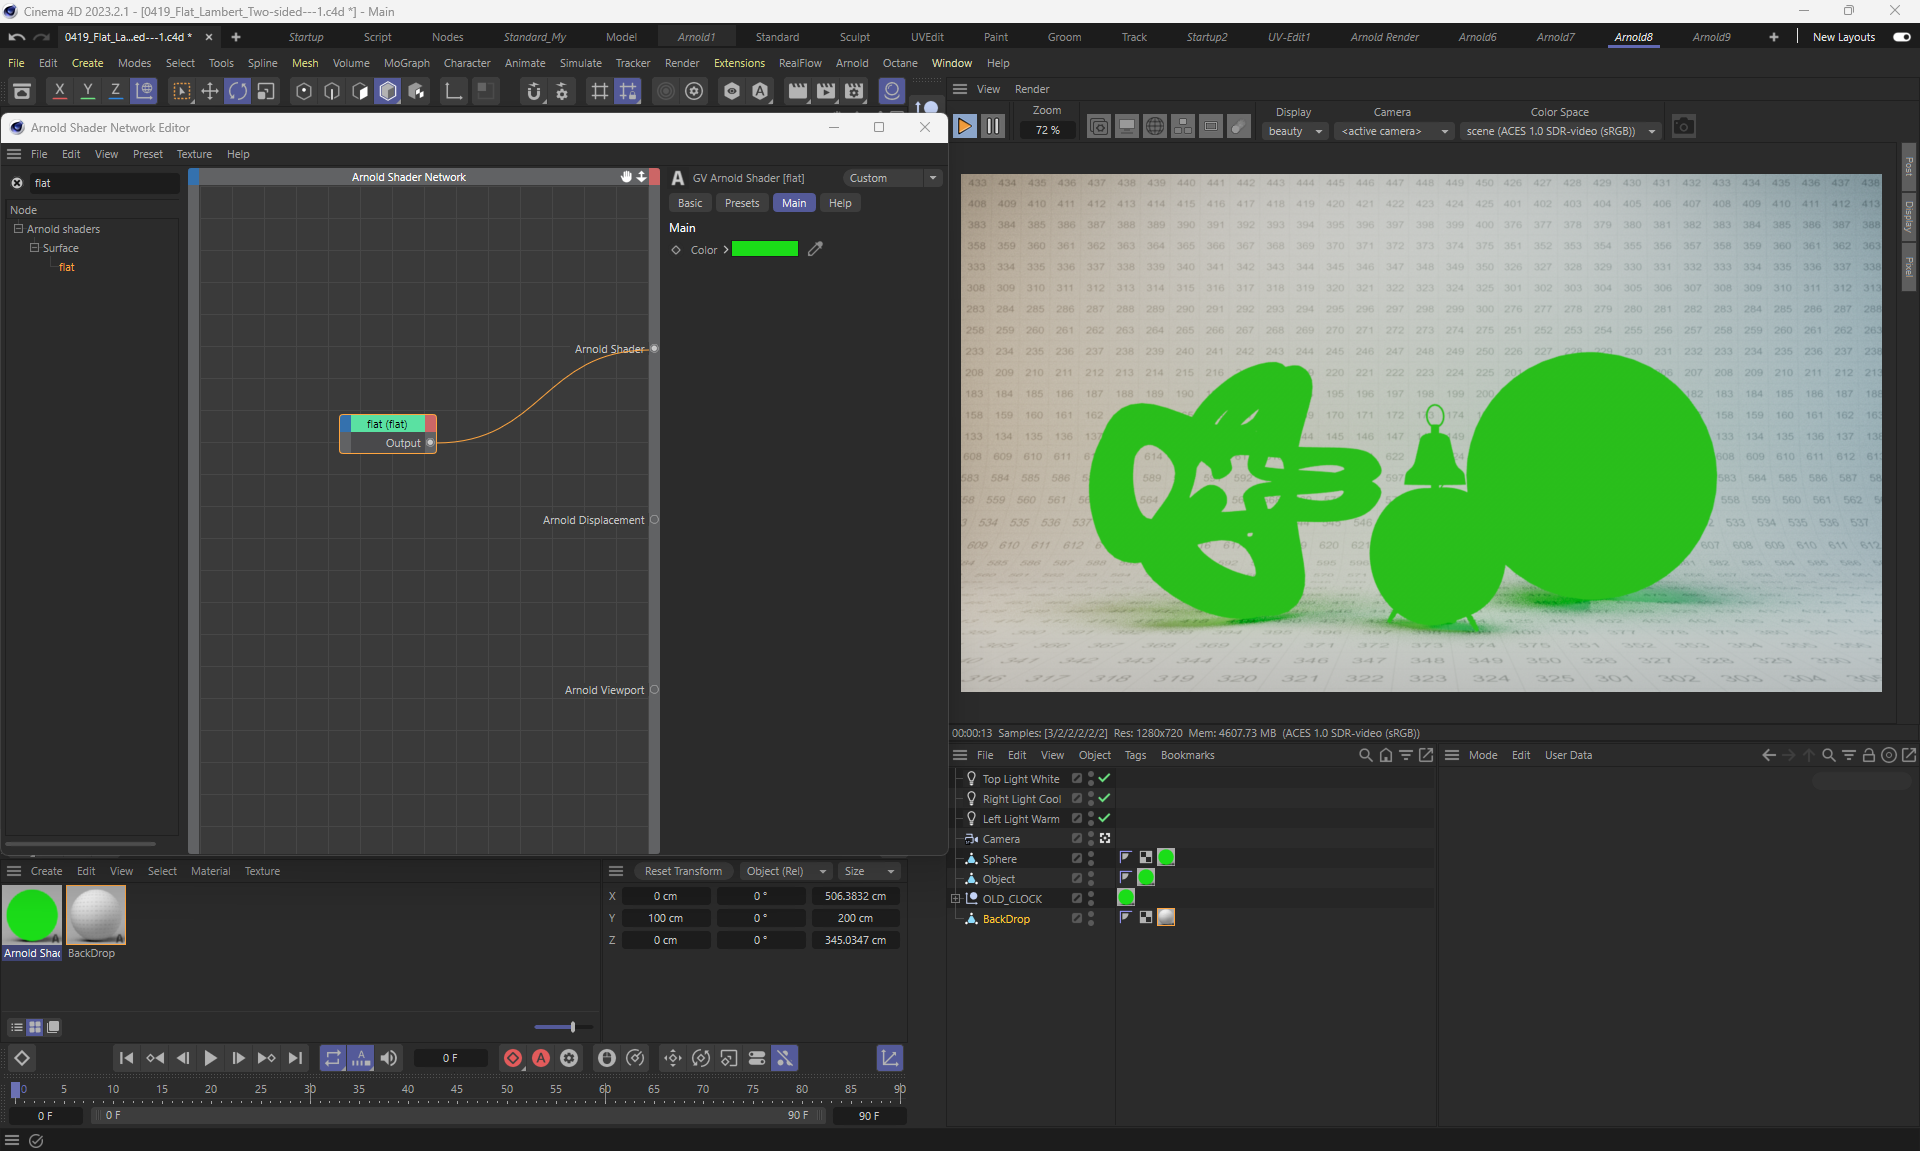Screen dimensions: 1920x1151
Task: Click the record active objects button
Action: pyautogui.click(x=513, y=1058)
